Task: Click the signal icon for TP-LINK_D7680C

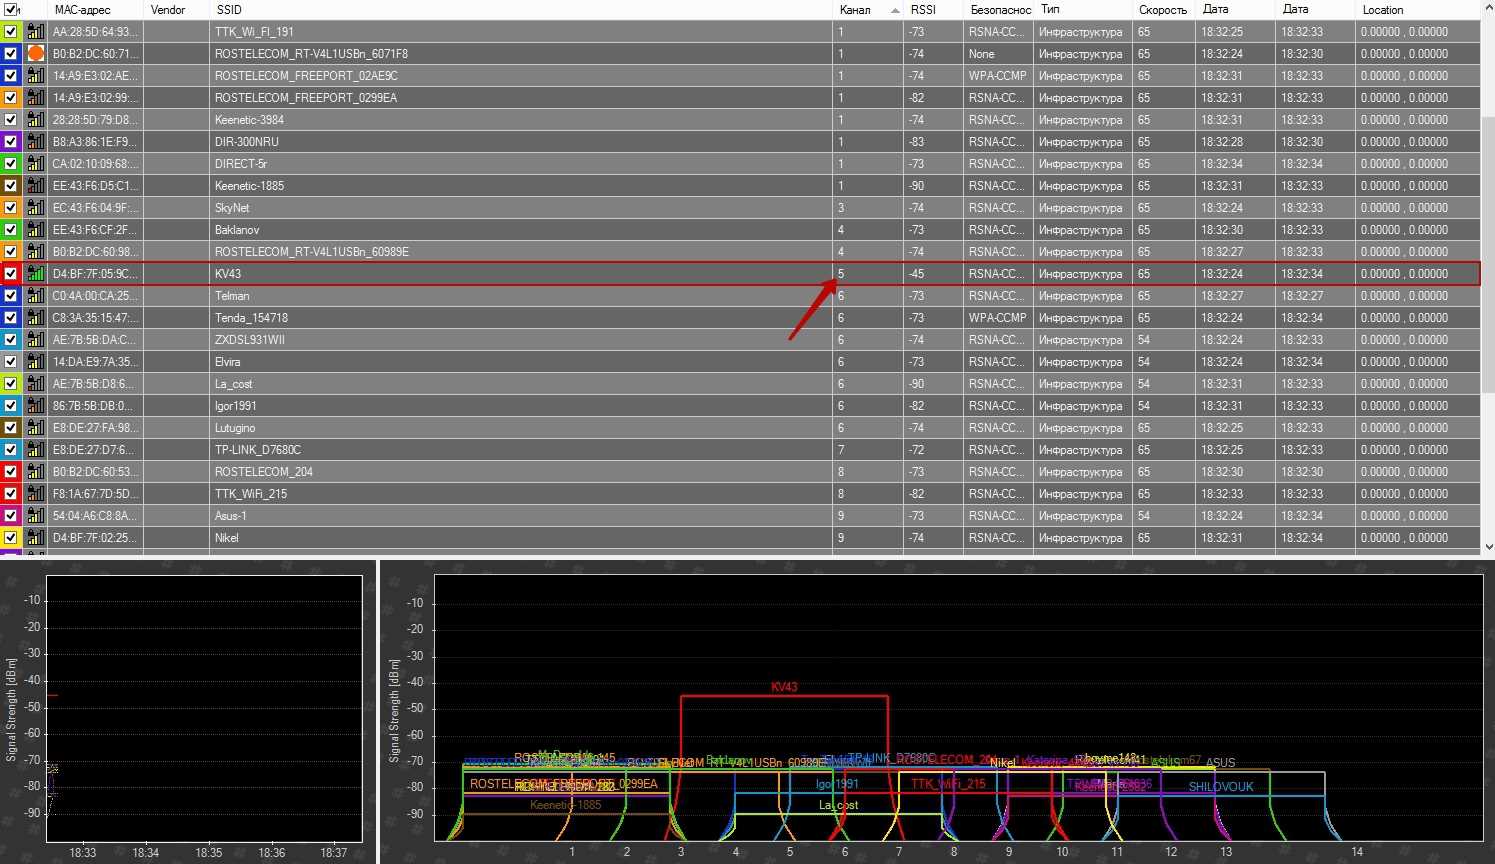Action: click(x=35, y=450)
